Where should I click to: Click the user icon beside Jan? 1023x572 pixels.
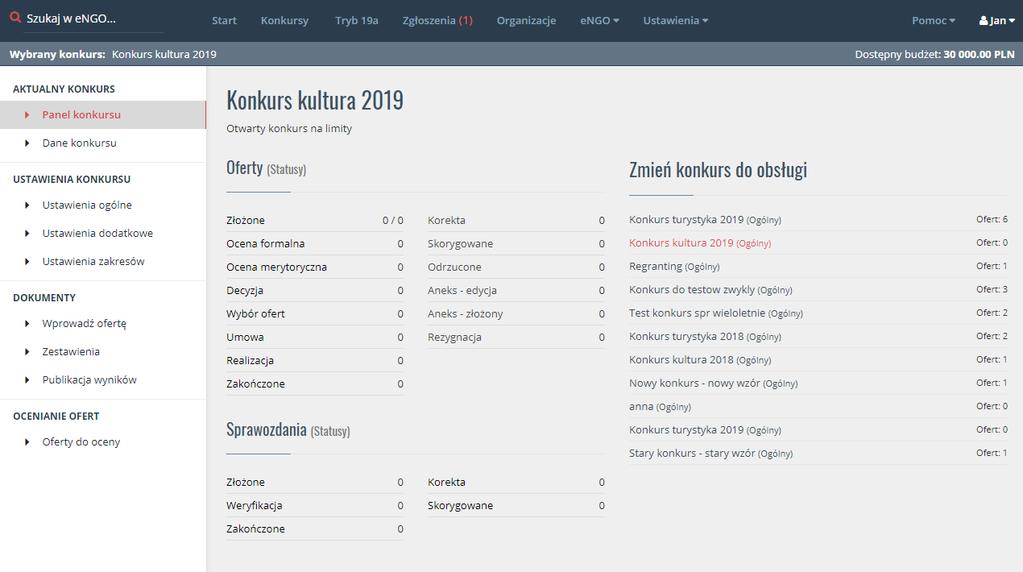pyautogui.click(x=983, y=21)
